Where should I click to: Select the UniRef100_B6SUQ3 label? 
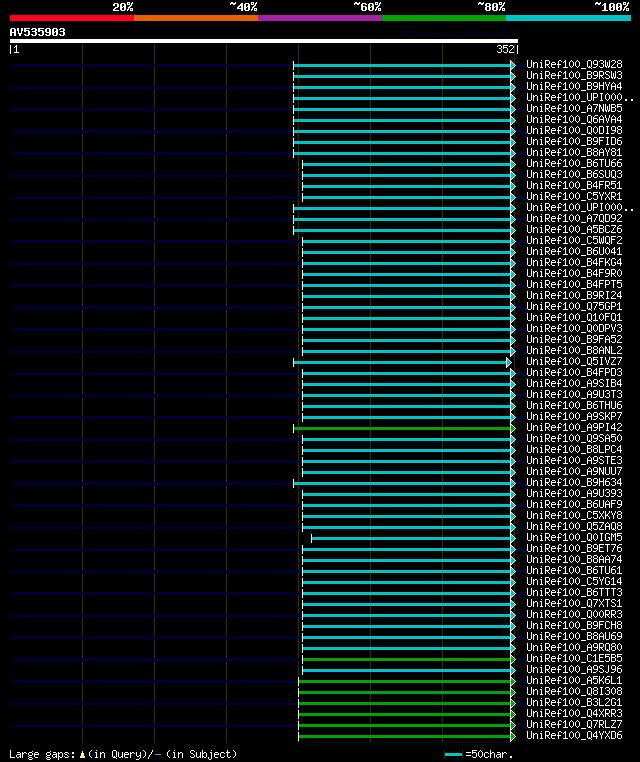(x=574, y=174)
